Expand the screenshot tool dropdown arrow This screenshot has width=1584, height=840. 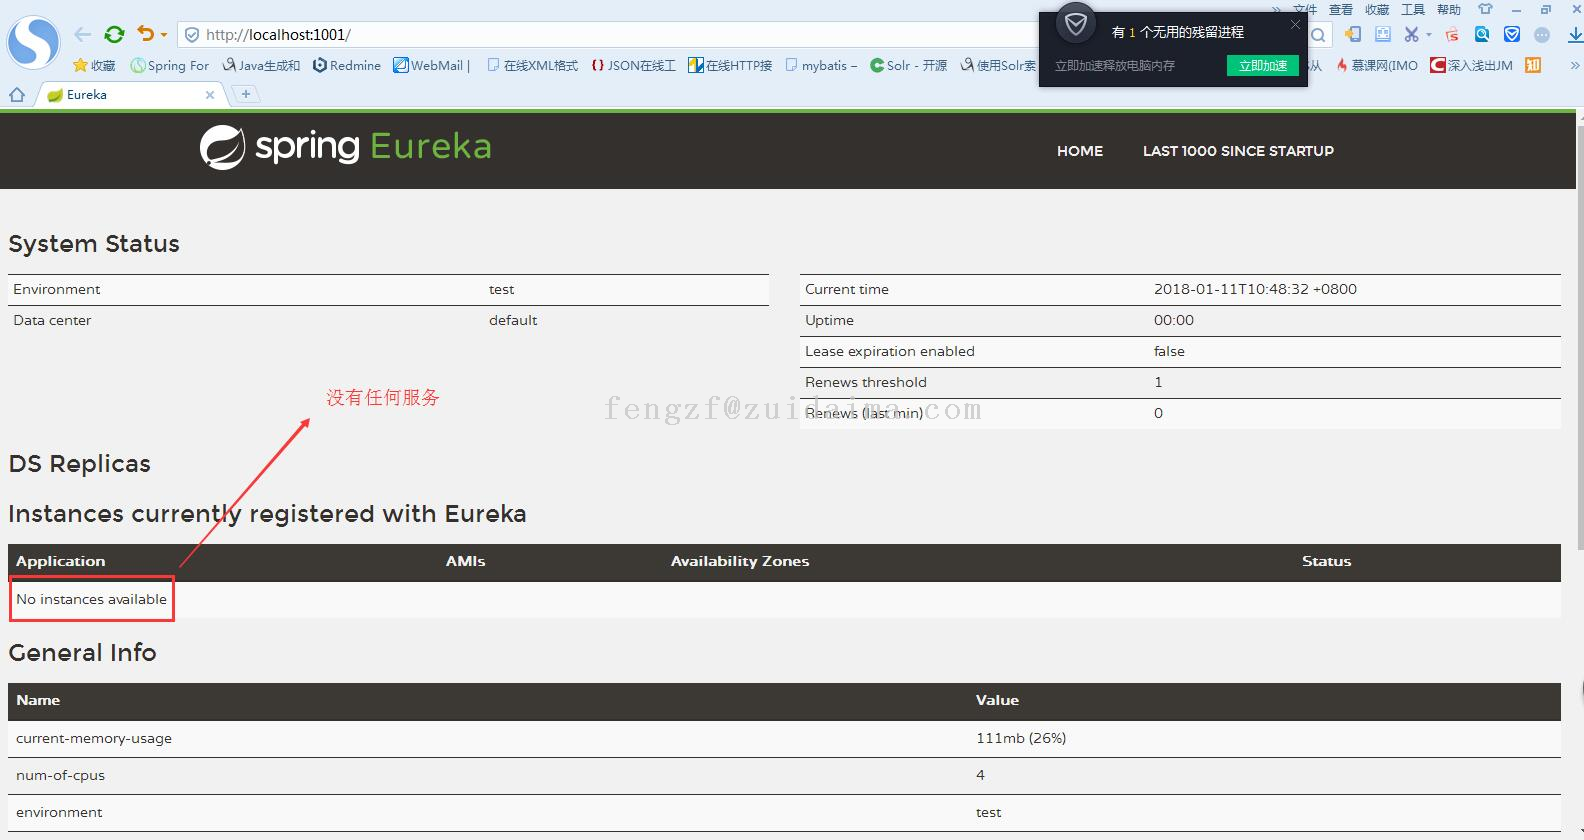[x=1429, y=35]
